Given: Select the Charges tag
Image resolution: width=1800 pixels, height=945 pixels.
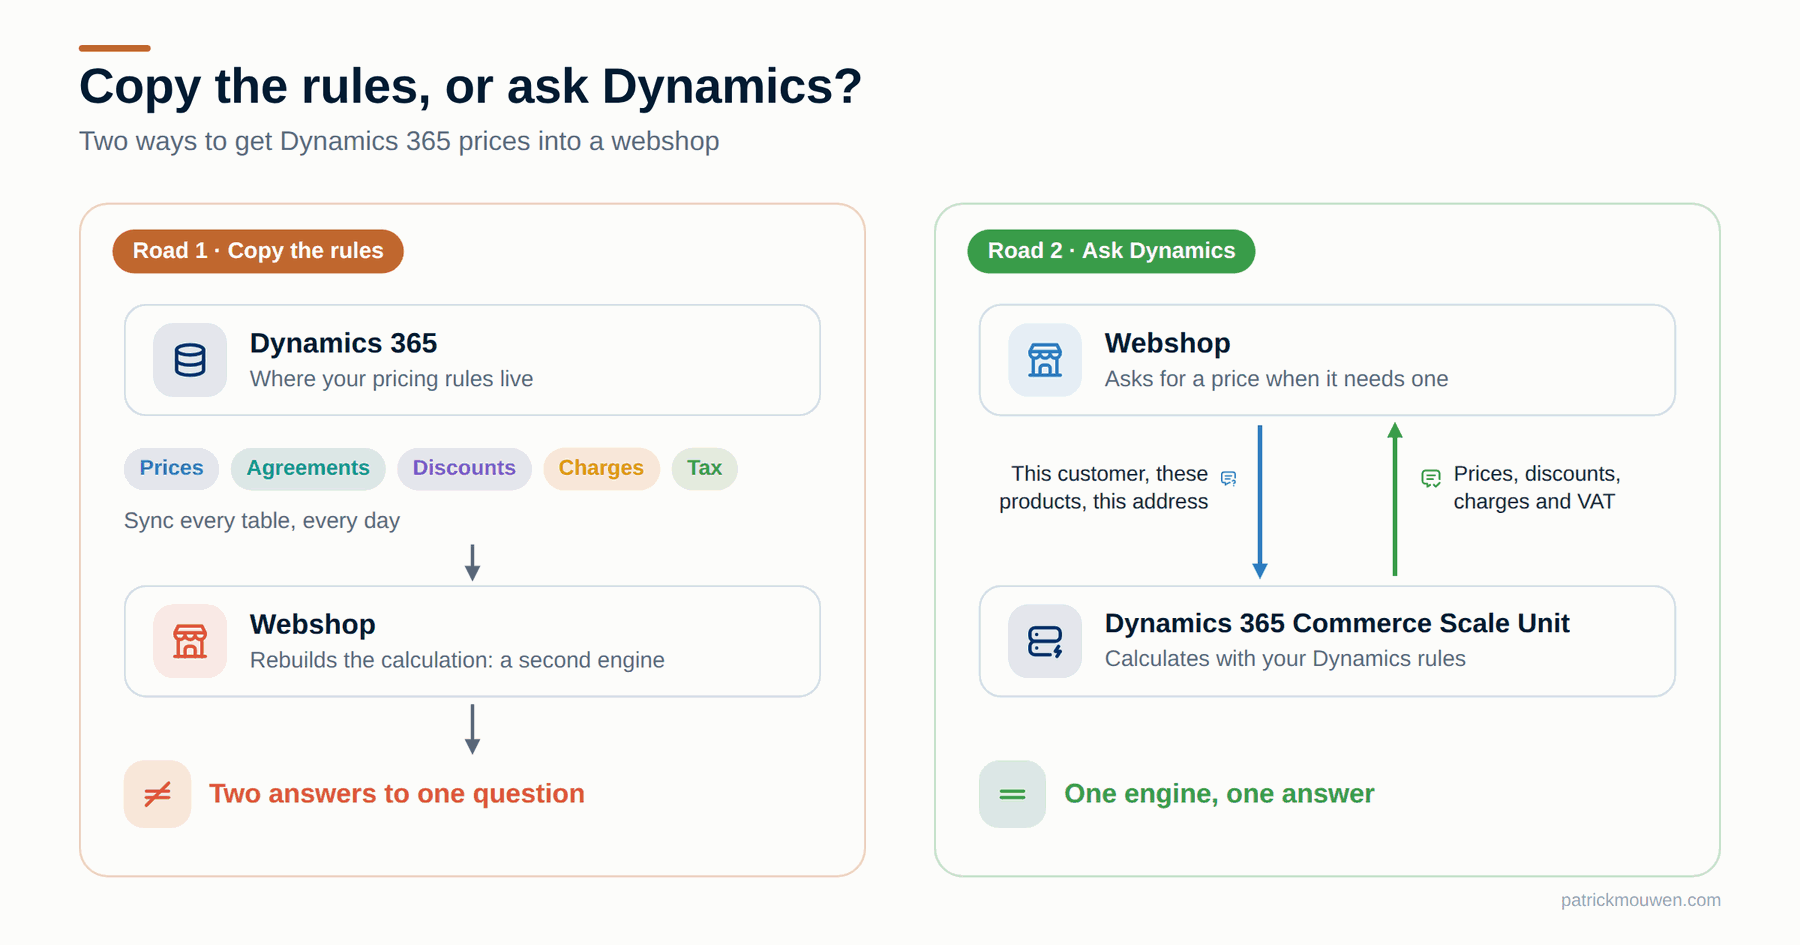Looking at the screenshot, I should (601, 468).
